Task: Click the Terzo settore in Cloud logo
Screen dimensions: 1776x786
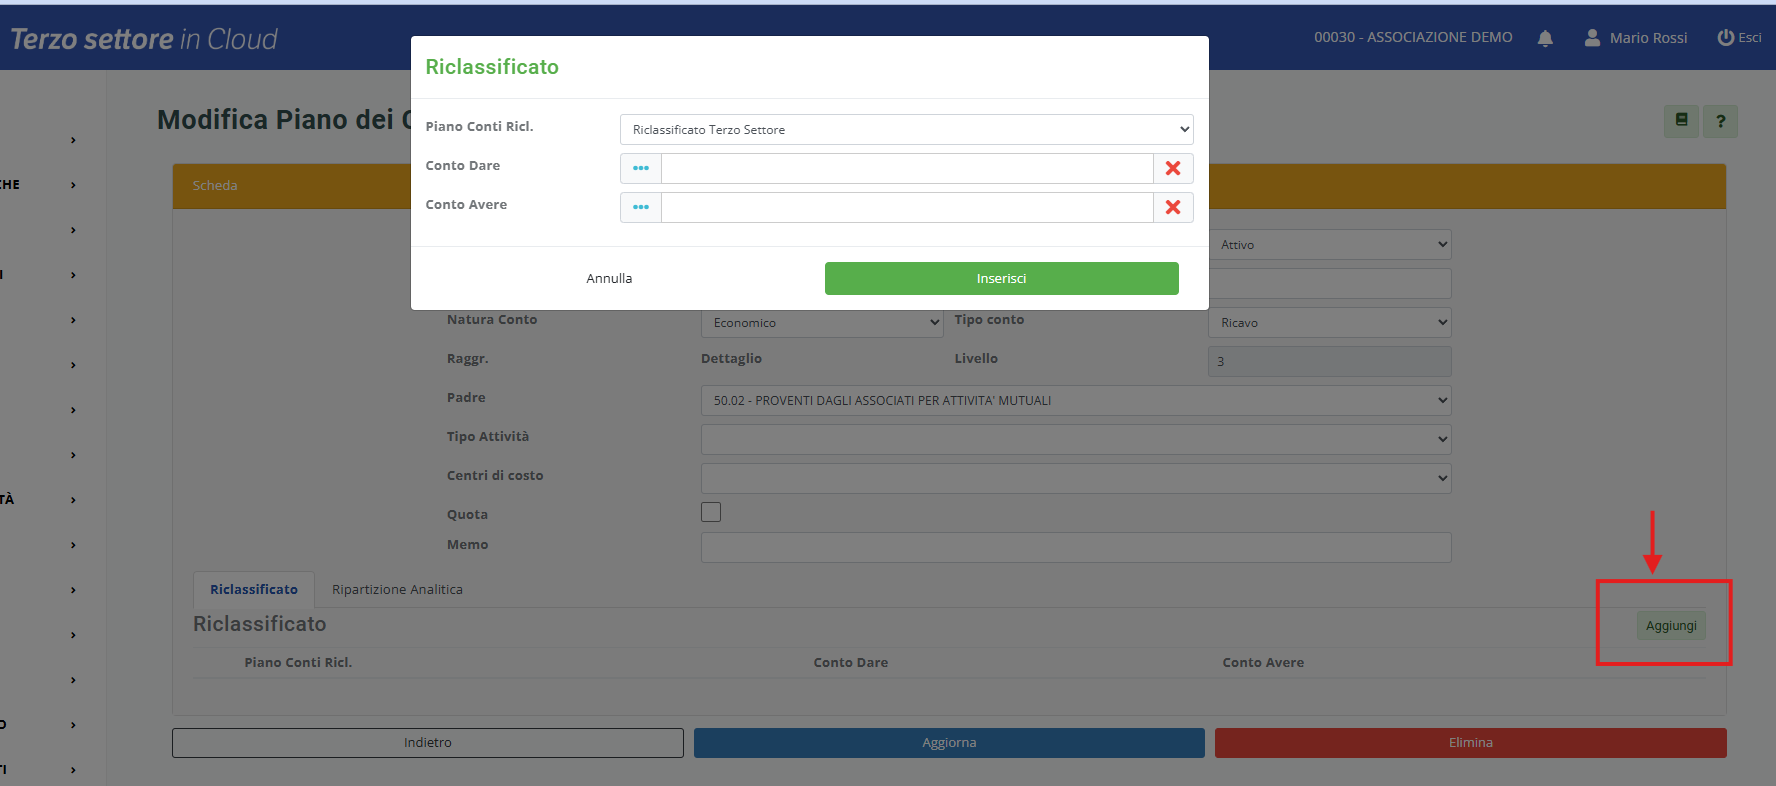Action: click(x=144, y=39)
